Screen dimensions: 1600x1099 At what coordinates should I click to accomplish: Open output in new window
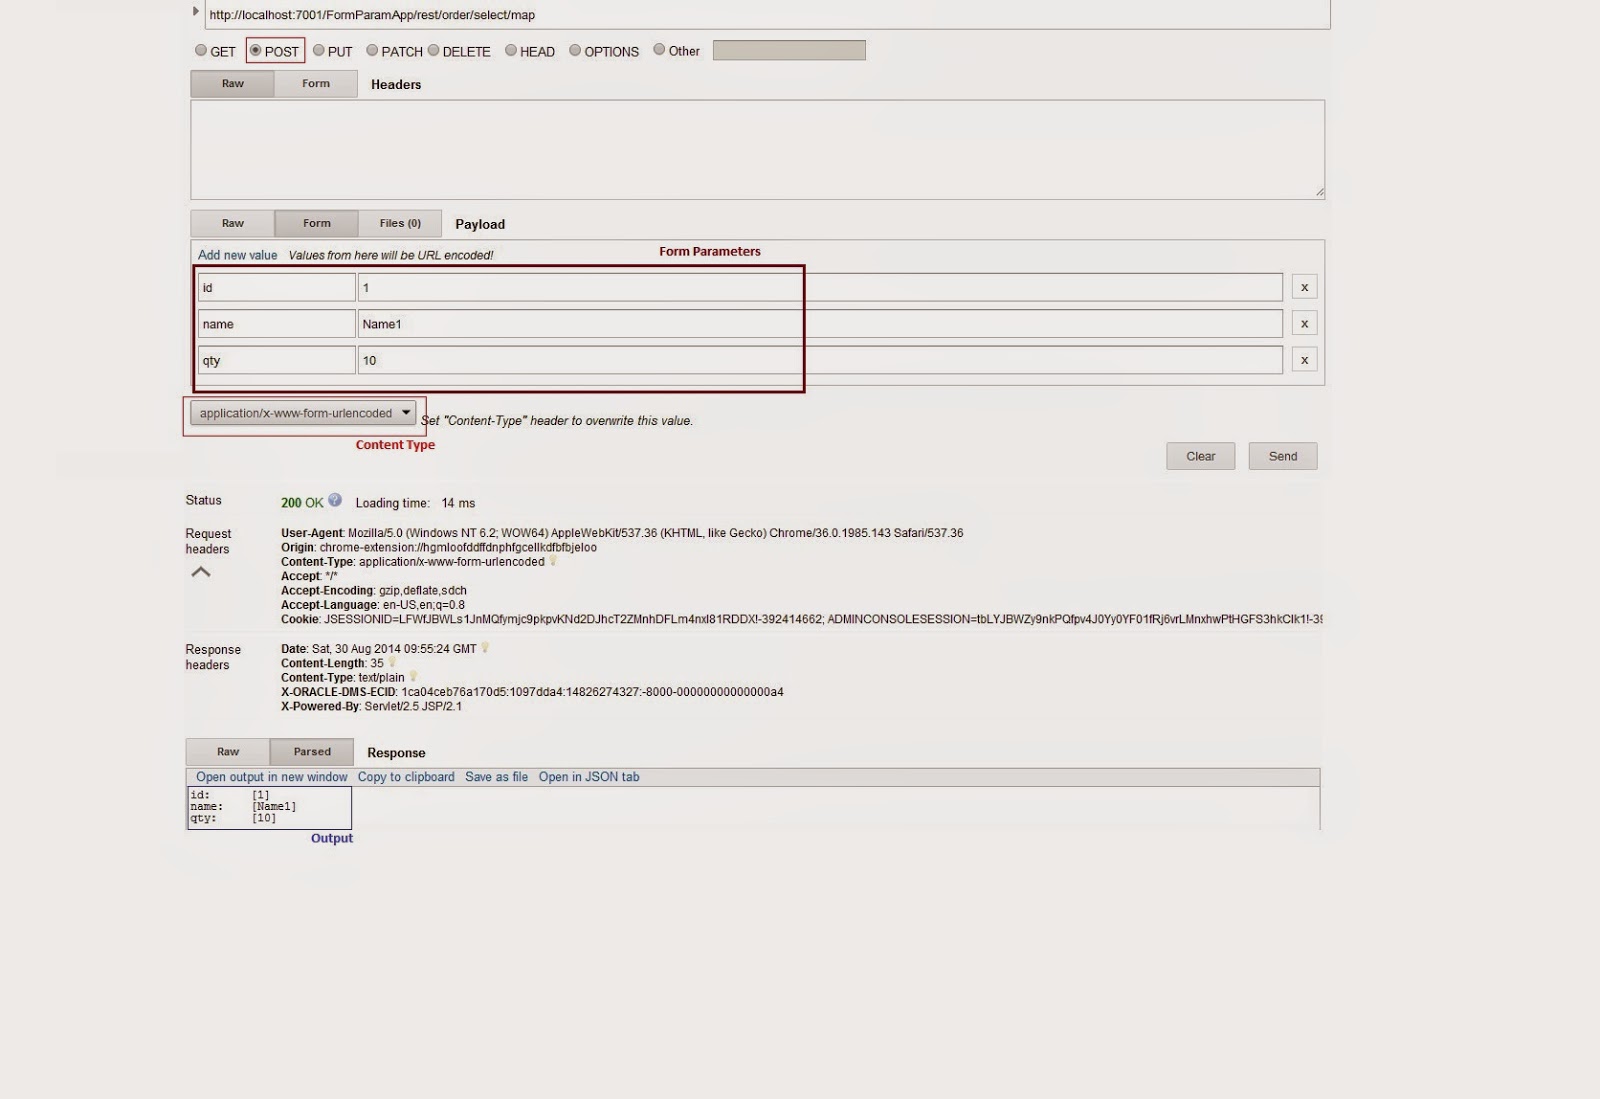tap(271, 777)
